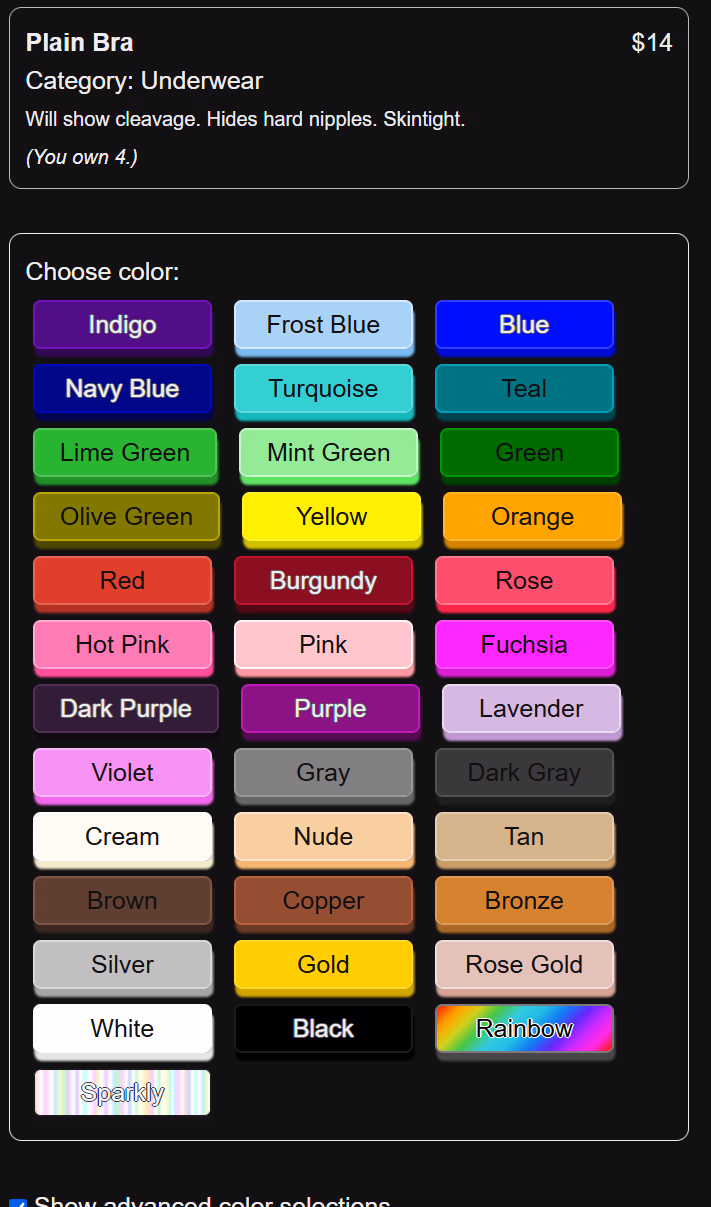Select the Frost Blue color
The height and width of the screenshot is (1207, 711).
pos(323,325)
